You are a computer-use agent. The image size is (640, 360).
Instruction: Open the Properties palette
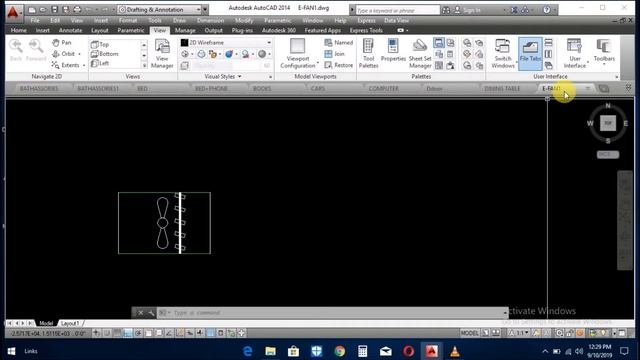[x=393, y=51]
